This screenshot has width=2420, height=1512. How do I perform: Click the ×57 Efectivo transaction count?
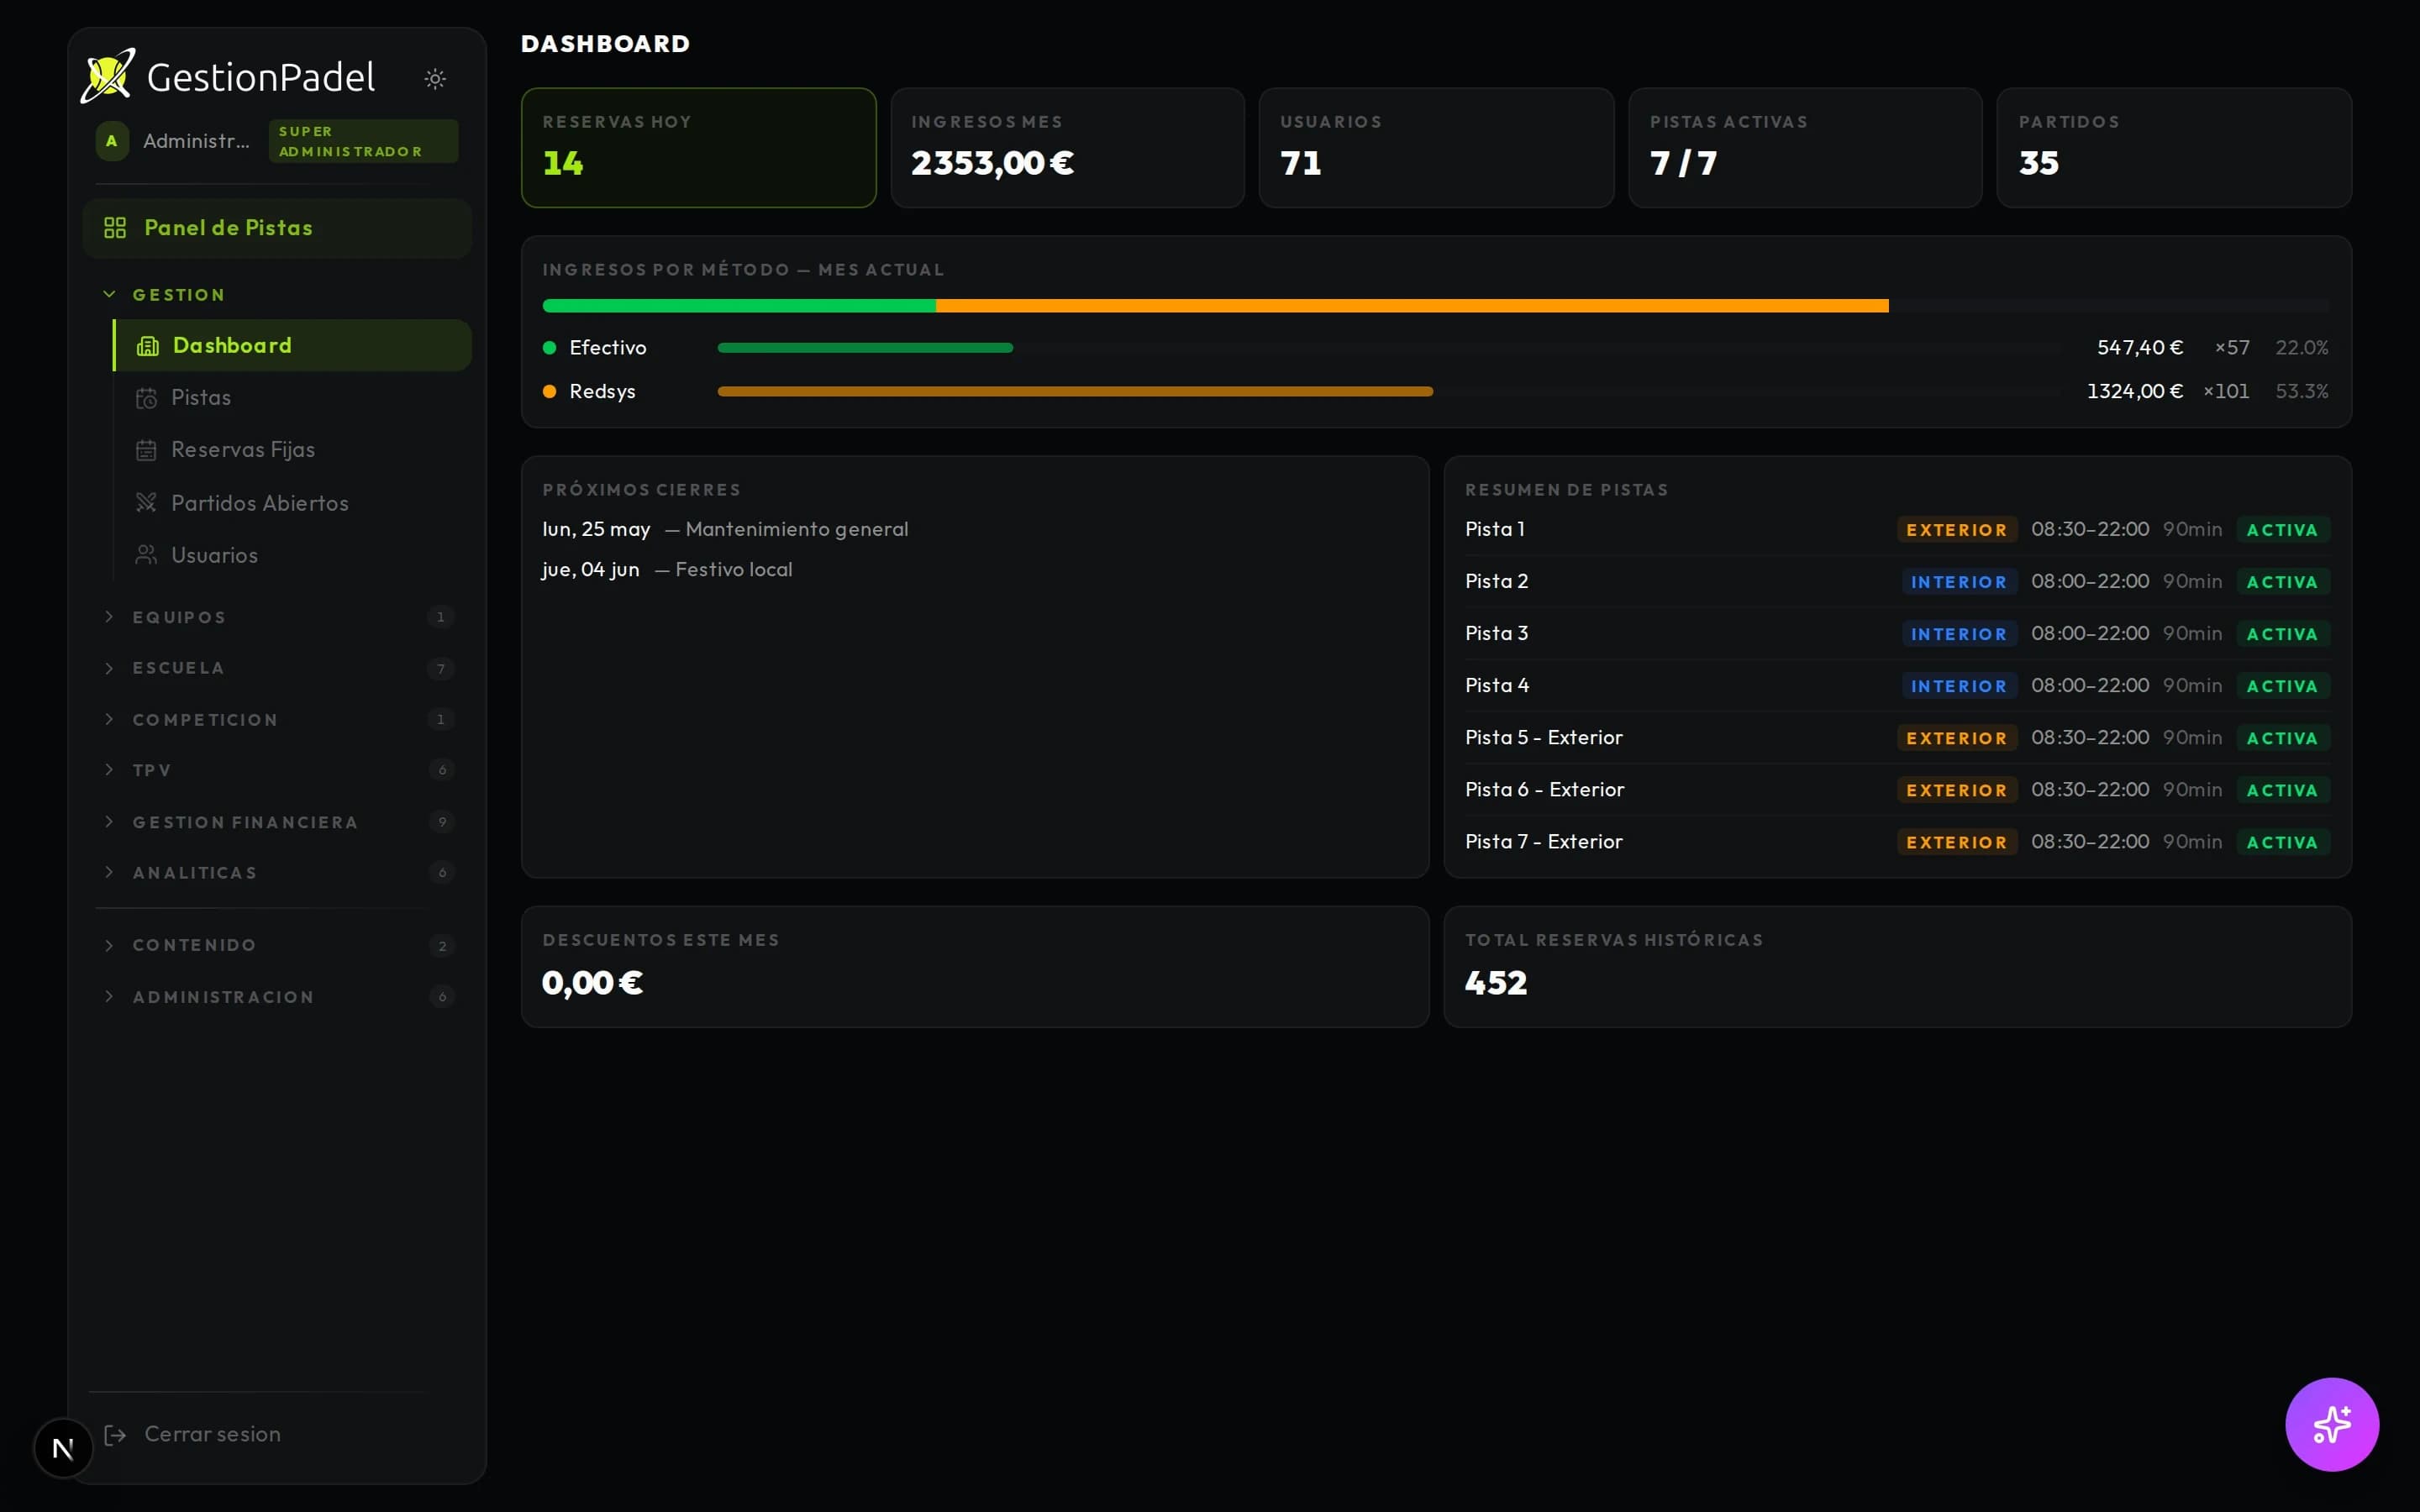coord(2231,348)
